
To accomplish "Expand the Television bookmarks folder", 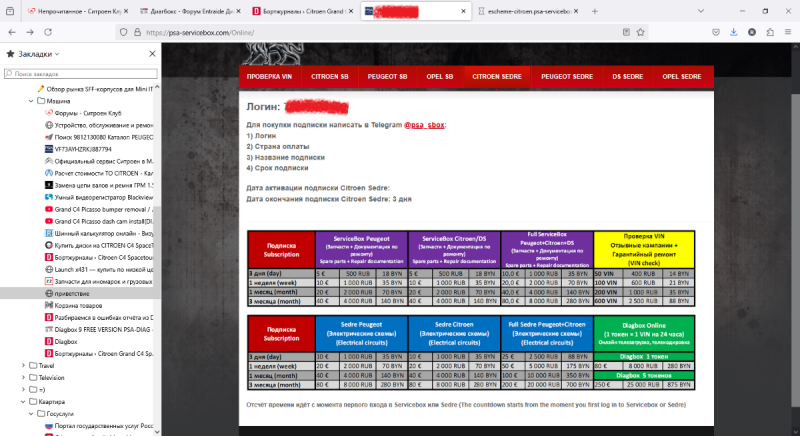I will tap(24, 378).
